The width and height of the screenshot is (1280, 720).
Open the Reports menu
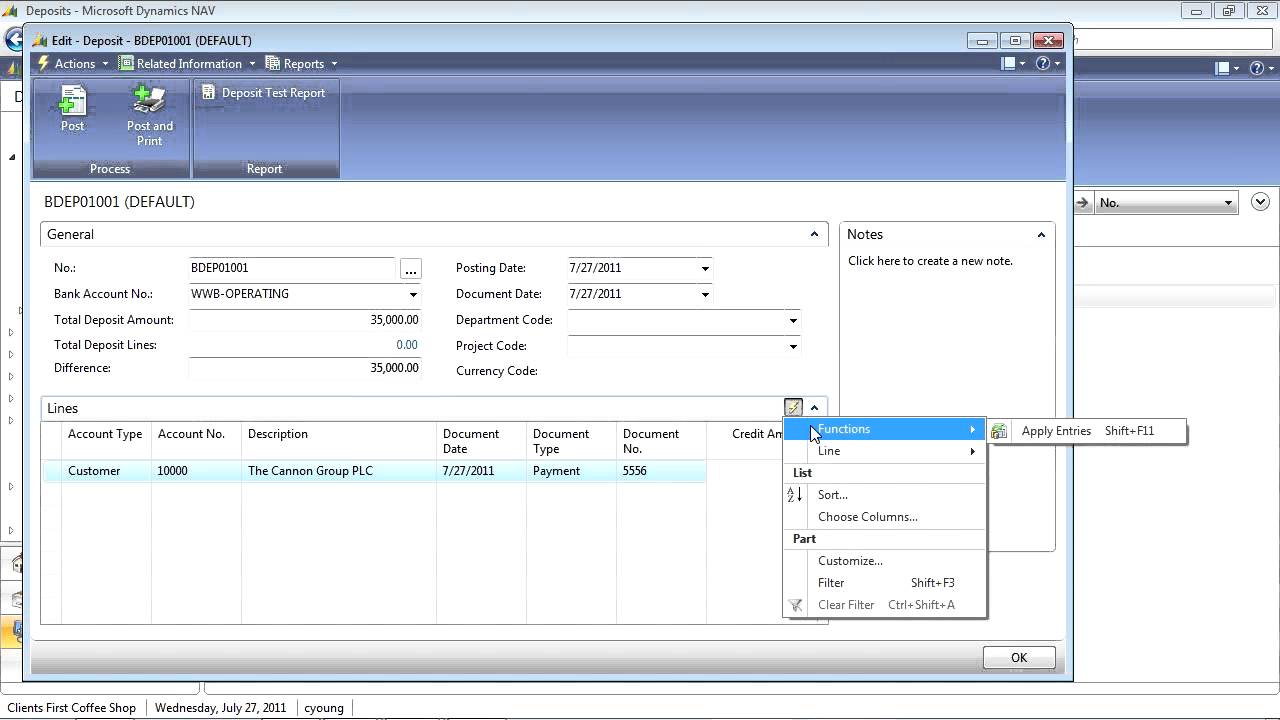301,63
